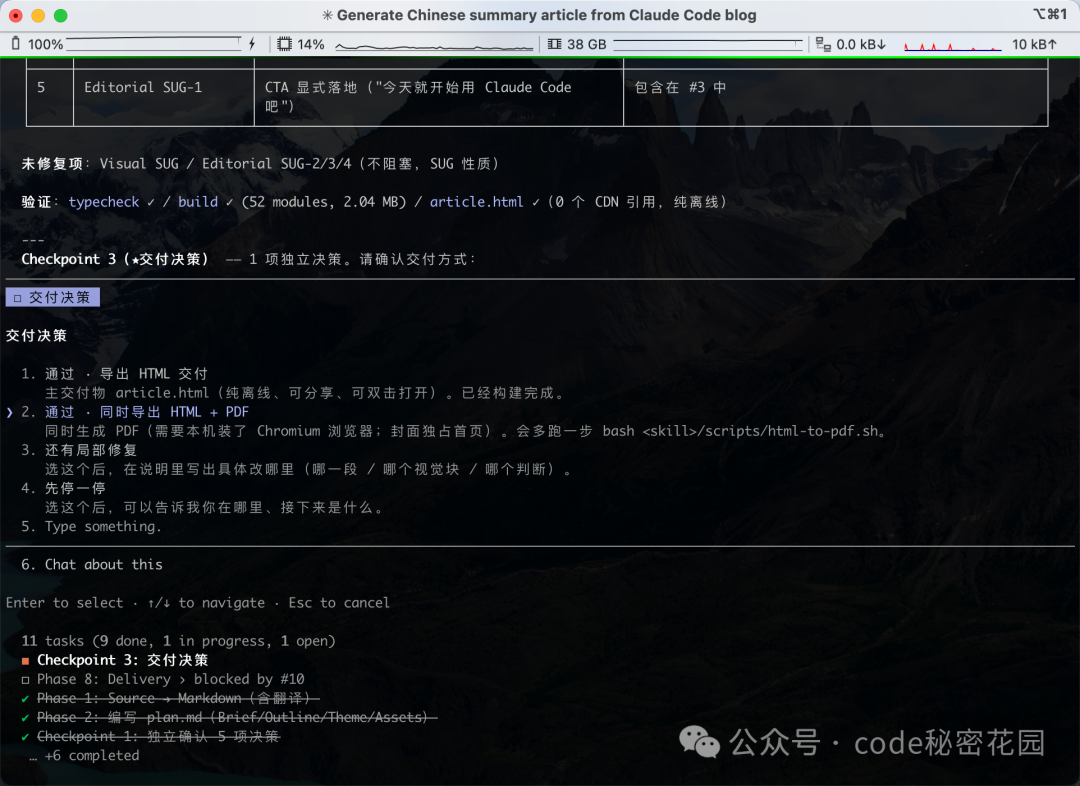1080x786 pixels.
Task: Choose option 4 先停一停
Action: click(63, 488)
